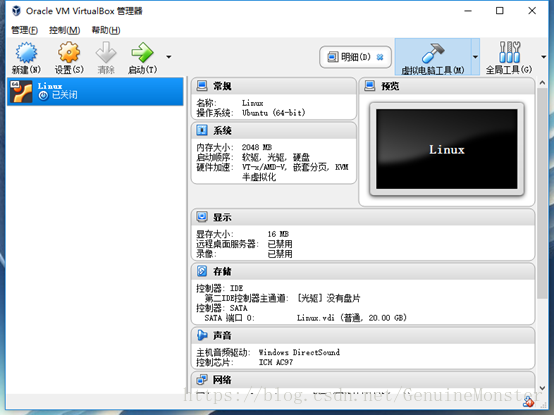554x415 pixels.
Task: Minimize the VirtualBox manager window
Action: click(468, 11)
